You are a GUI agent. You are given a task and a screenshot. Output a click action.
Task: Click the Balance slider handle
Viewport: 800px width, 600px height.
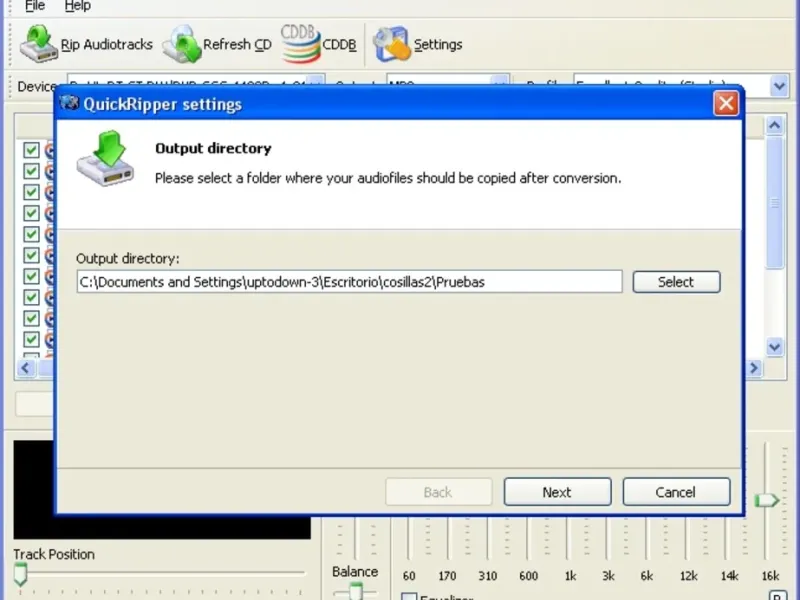tap(356, 591)
